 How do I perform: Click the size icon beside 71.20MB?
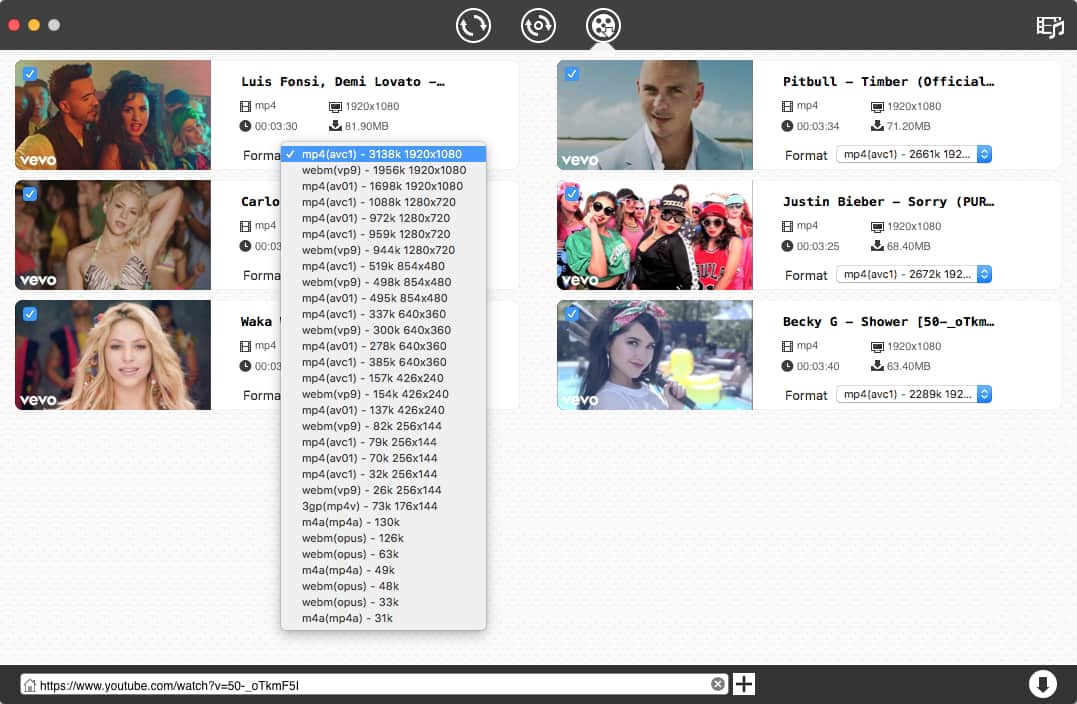click(x=877, y=126)
